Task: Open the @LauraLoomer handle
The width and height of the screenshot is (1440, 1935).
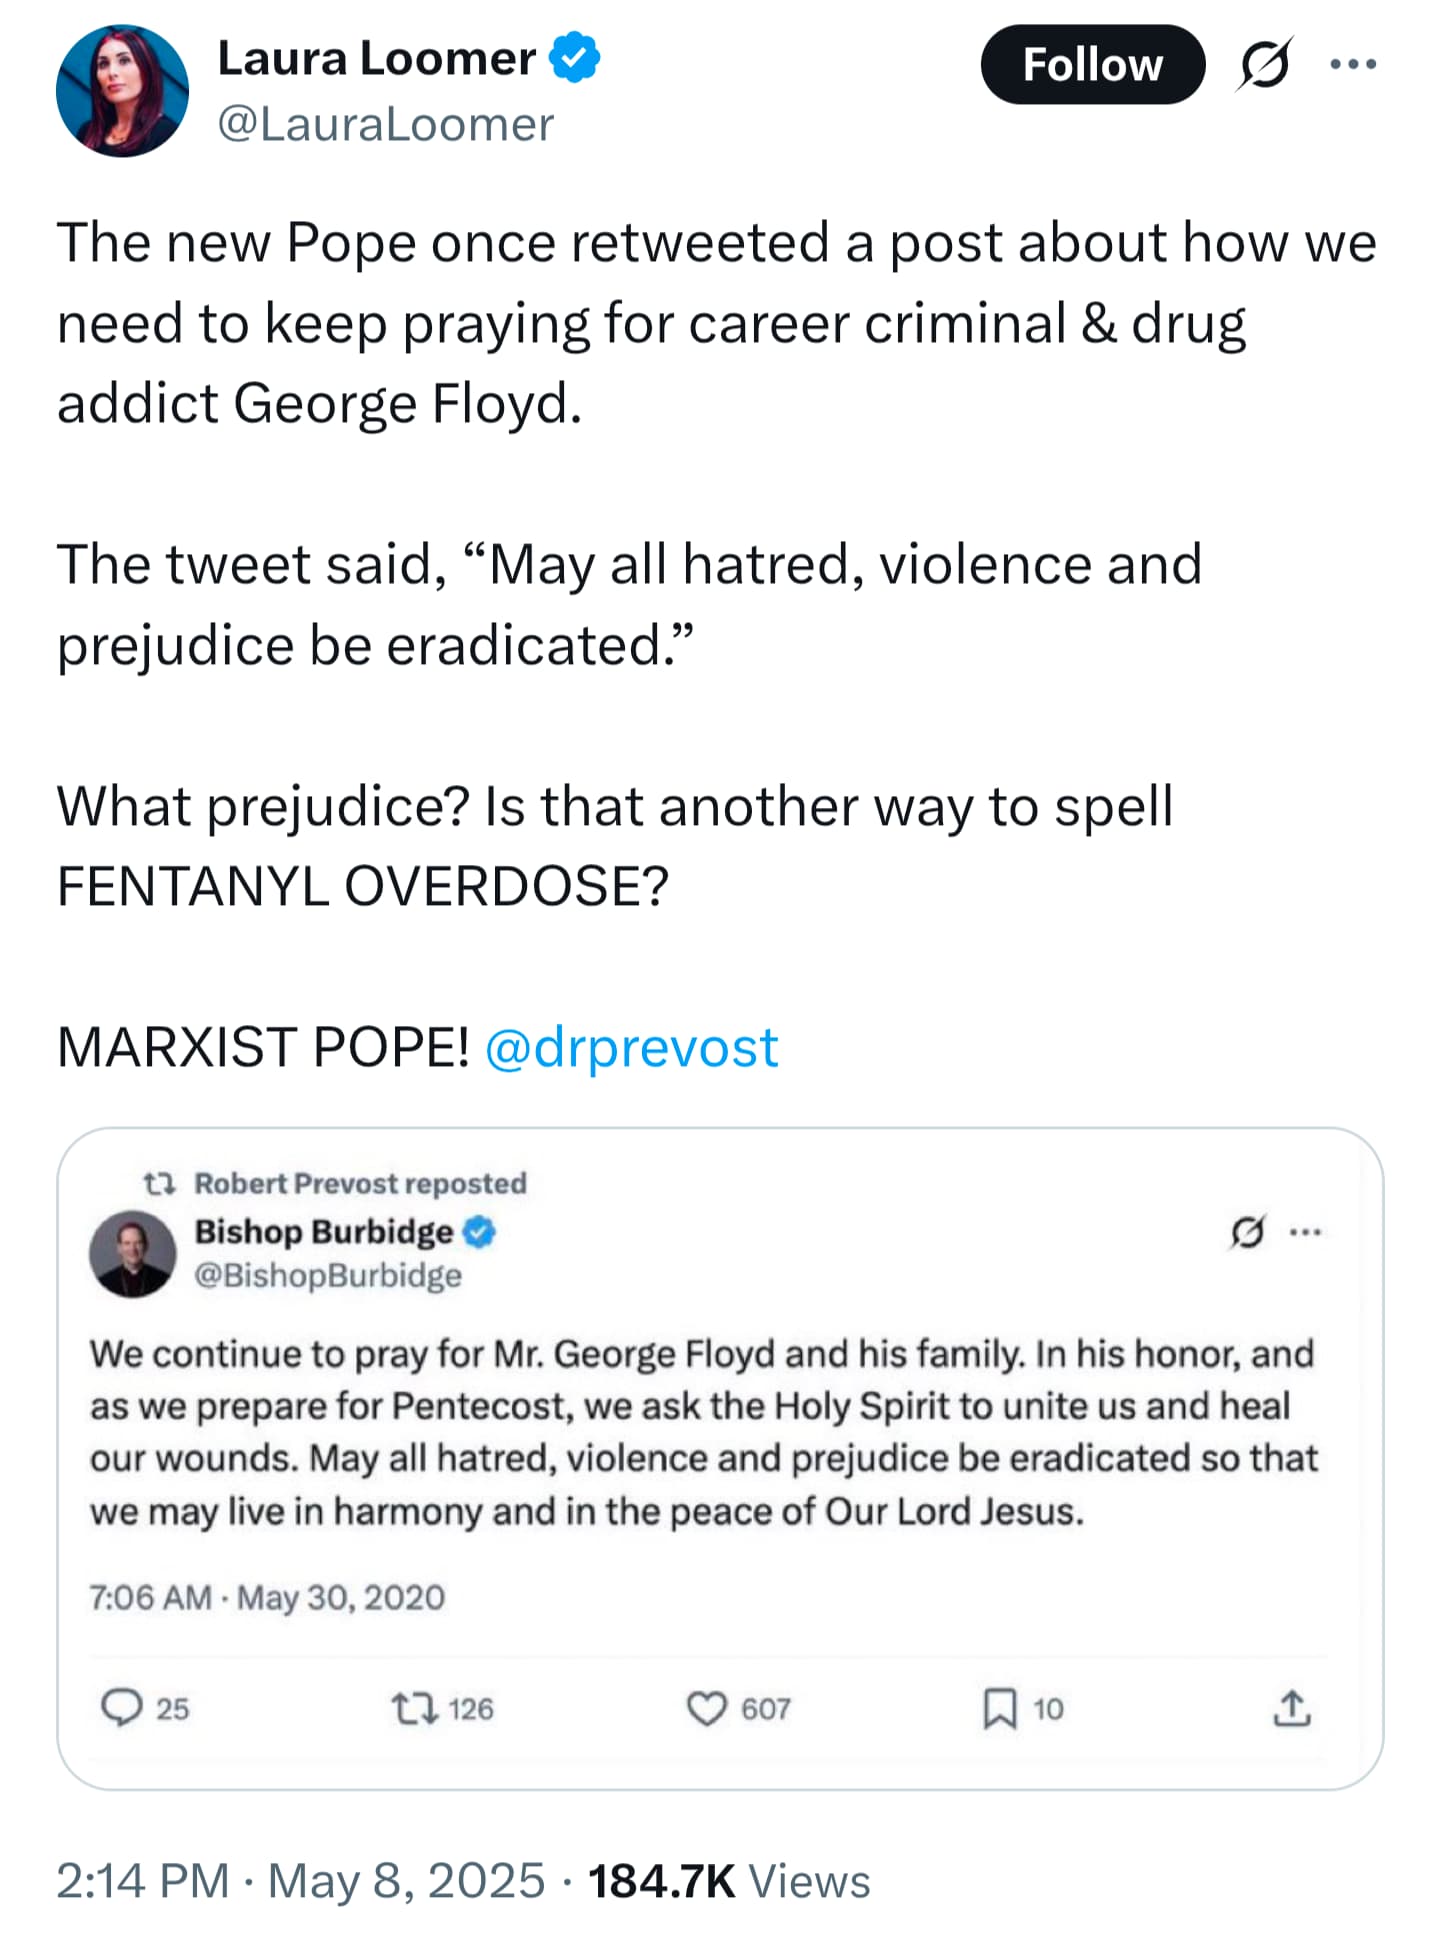Action: click(385, 124)
